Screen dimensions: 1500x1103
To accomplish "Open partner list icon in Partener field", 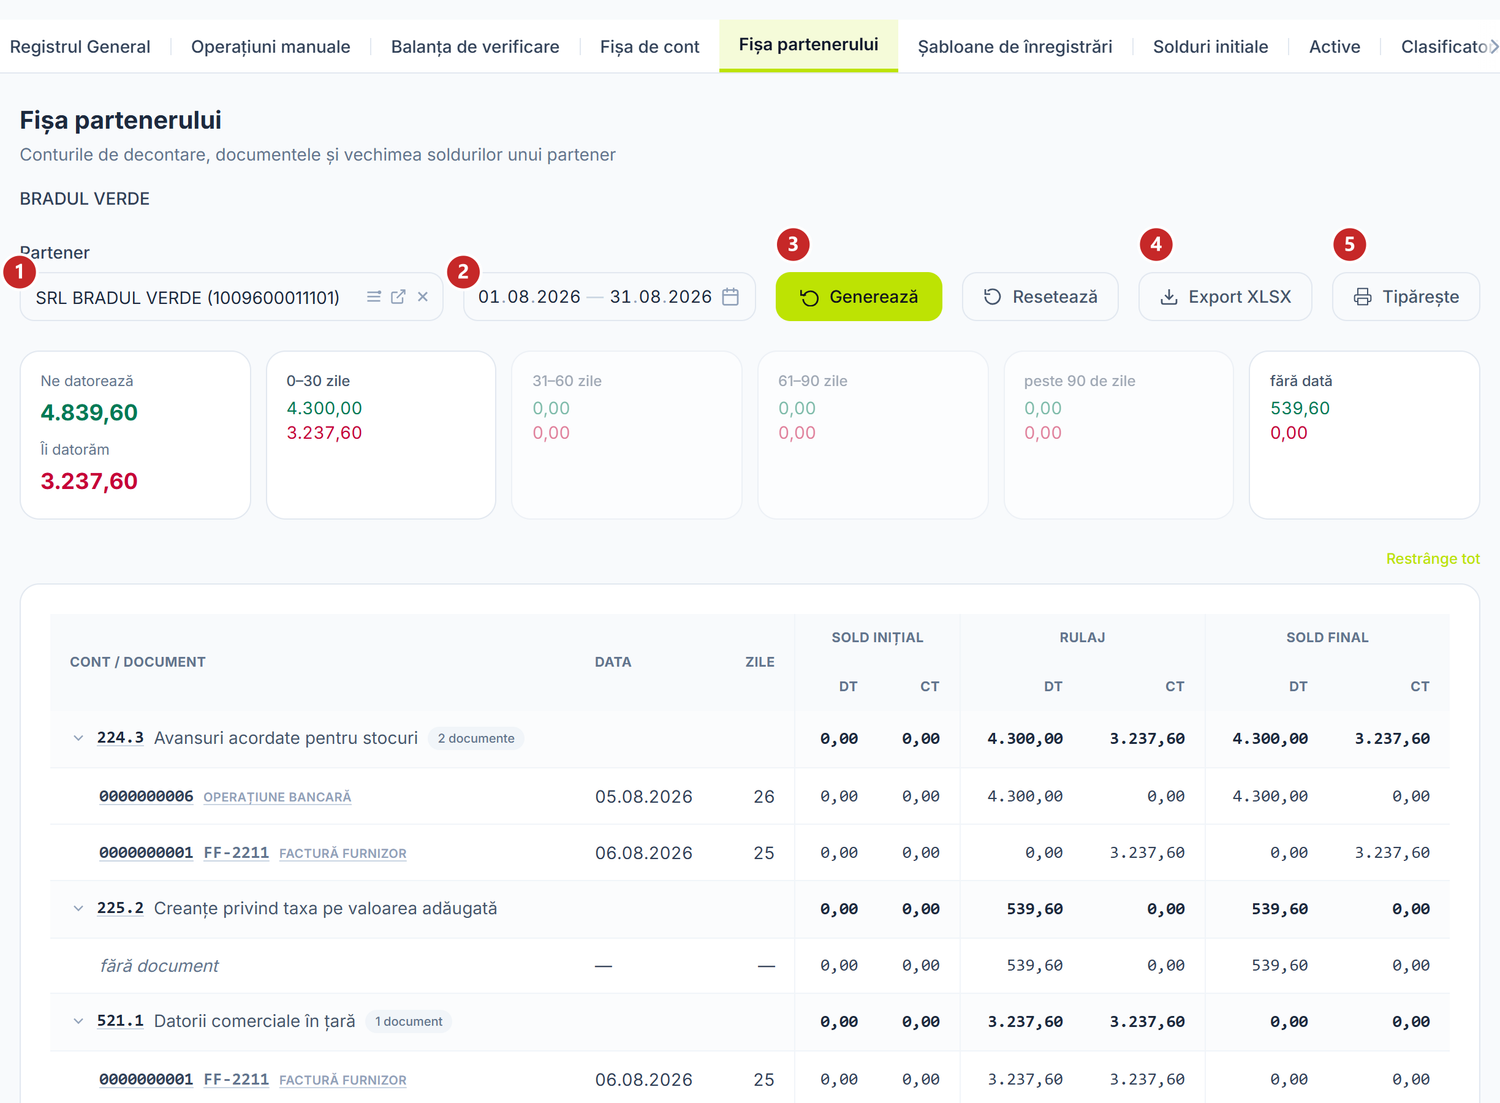I will click(x=373, y=297).
